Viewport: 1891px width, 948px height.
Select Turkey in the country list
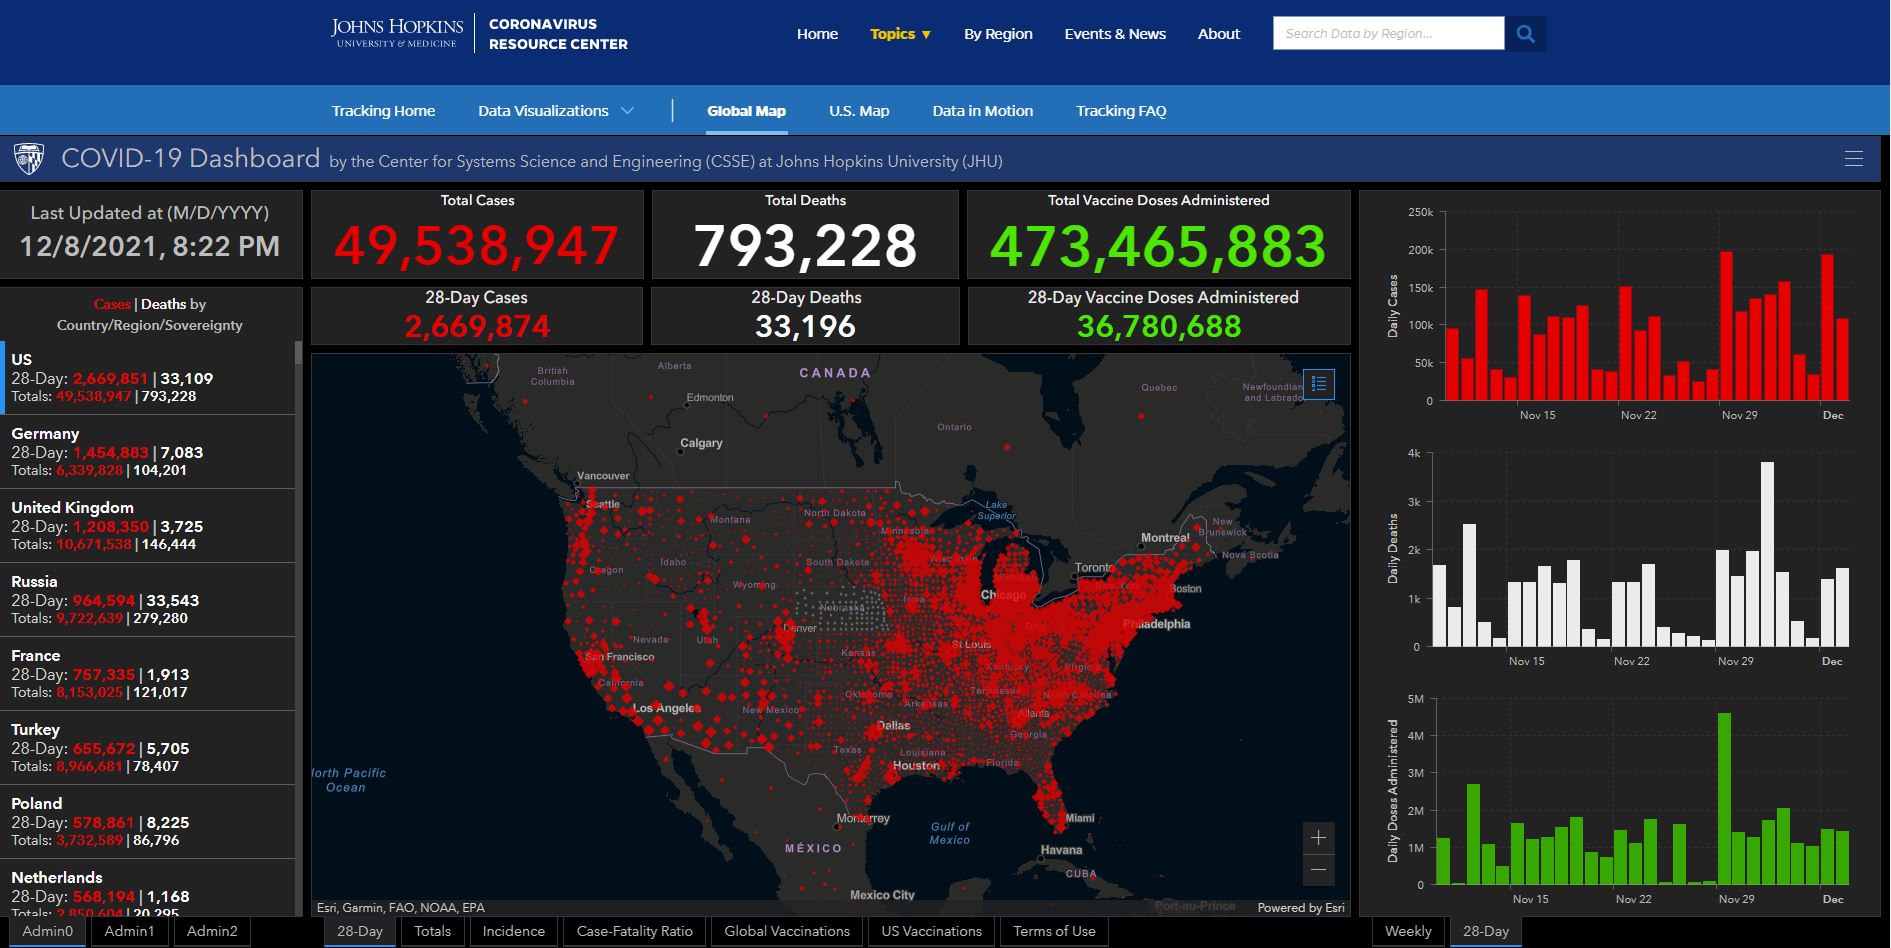pyautogui.click(x=148, y=748)
